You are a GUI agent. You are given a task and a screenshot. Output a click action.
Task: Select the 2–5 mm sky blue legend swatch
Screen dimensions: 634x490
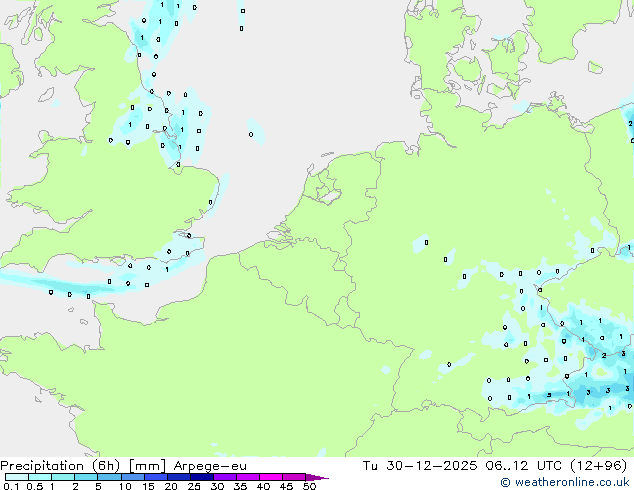[x=86, y=477]
